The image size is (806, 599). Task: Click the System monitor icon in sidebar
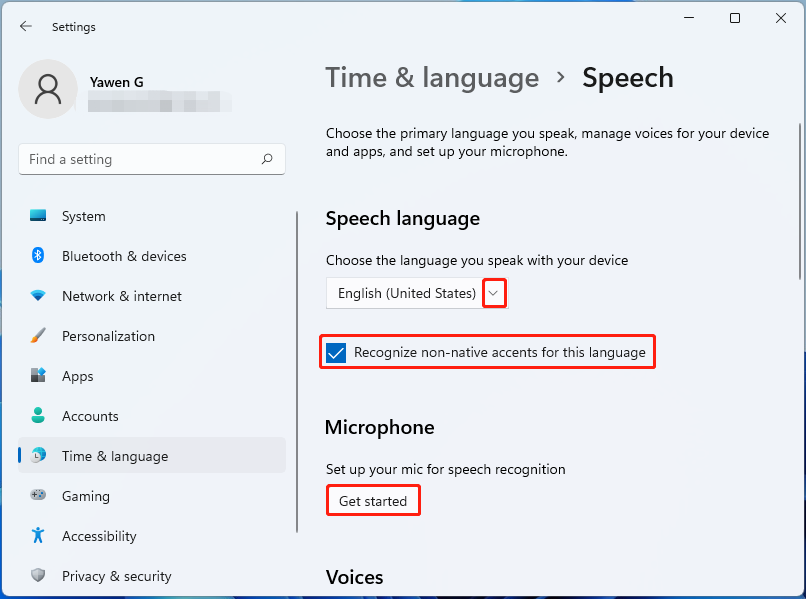point(38,216)
